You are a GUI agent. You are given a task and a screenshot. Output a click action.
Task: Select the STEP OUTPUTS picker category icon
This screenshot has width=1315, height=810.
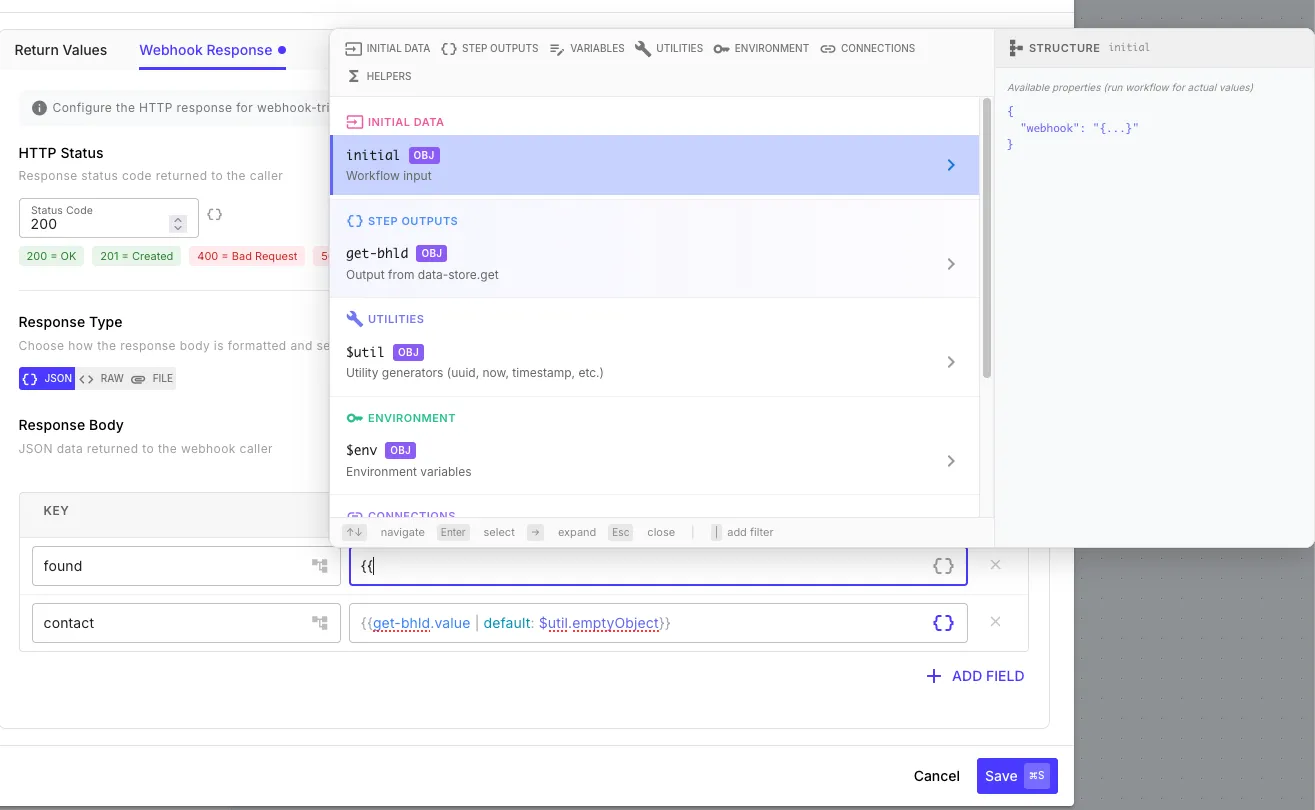pyautogui.click(x=449, y=48)
